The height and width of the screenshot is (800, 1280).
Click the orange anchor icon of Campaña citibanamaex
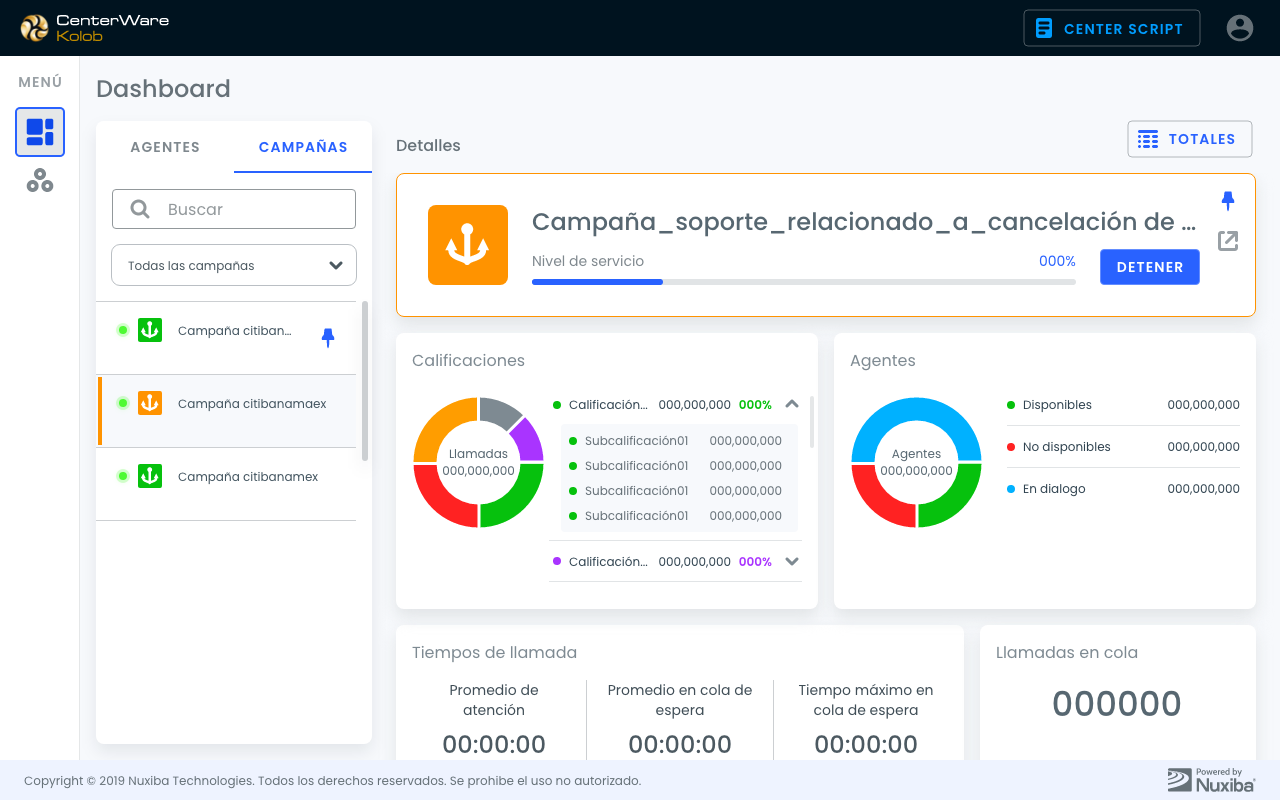[x=150, y=403]
